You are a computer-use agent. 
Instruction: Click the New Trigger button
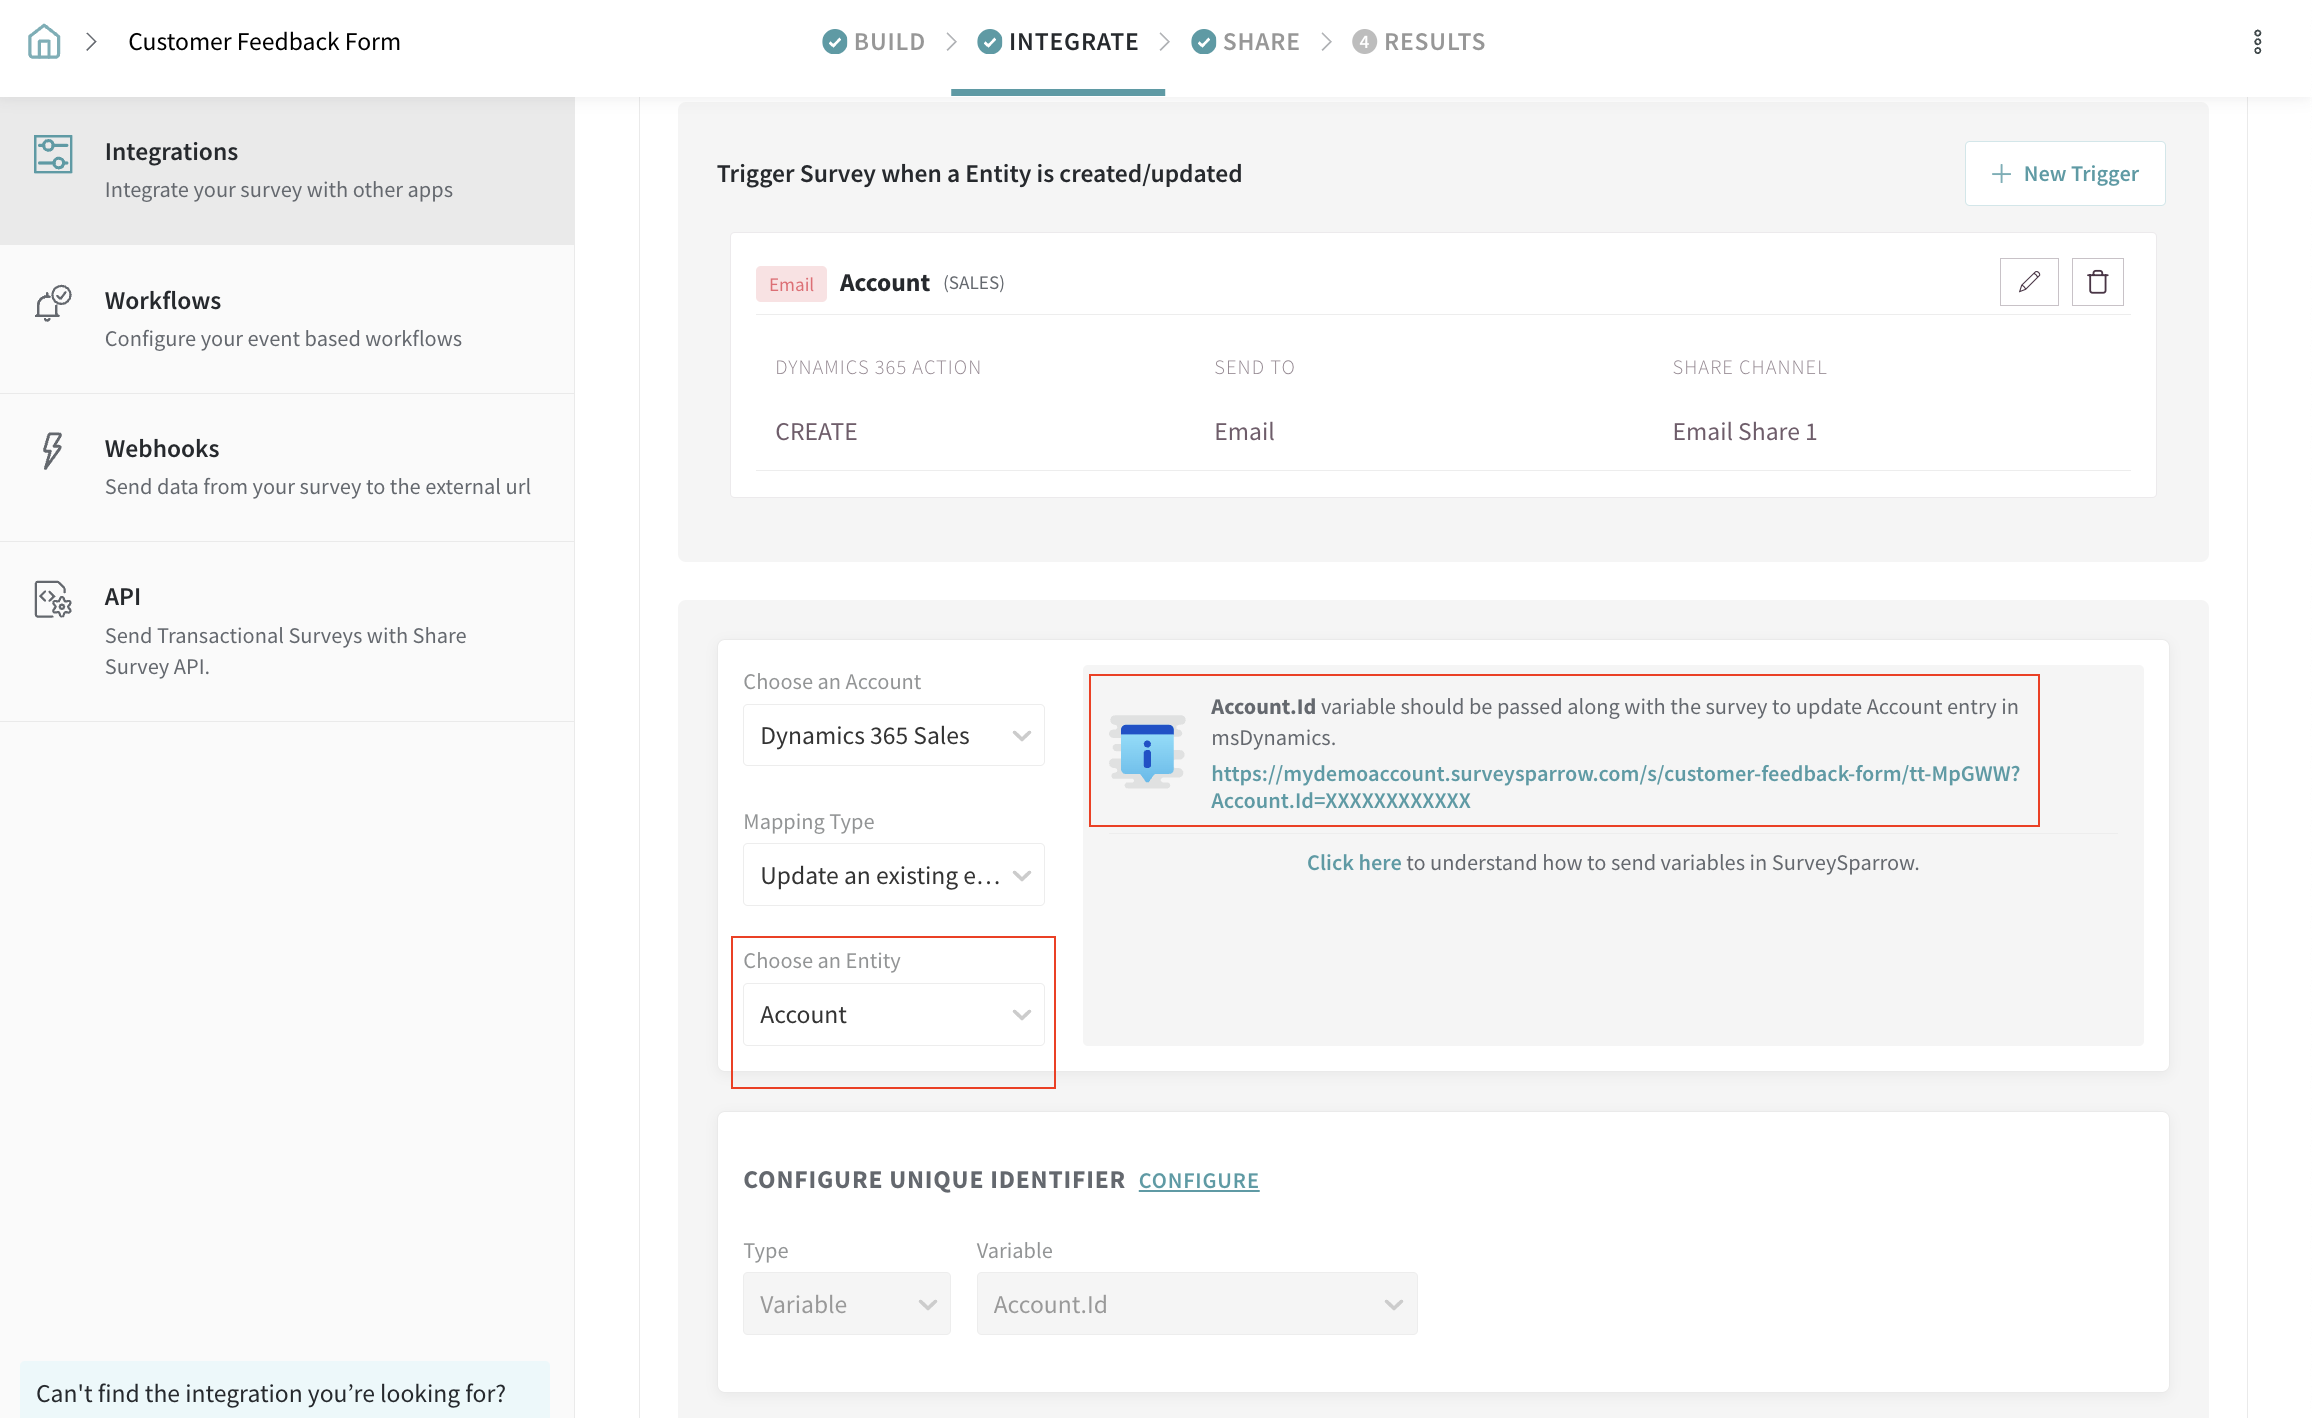(x=2064, y=174)
